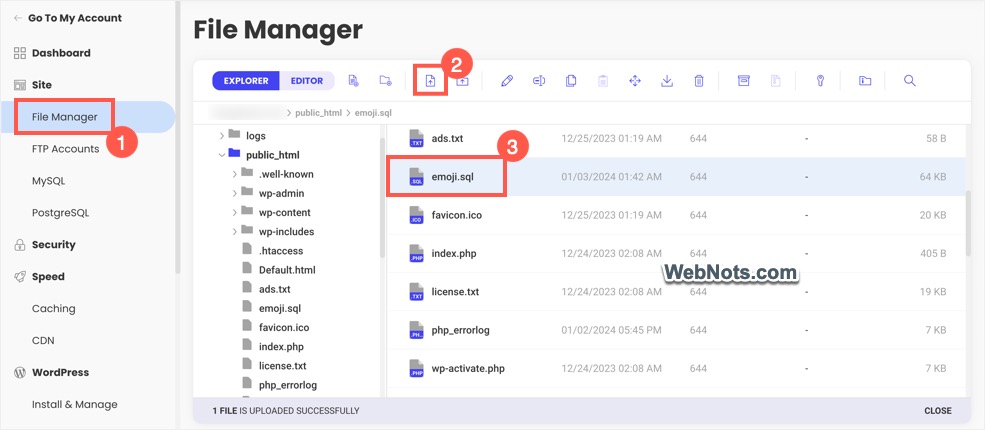Click the Paste clipboard toolbar icon
The image size is (985, 430).
point(603,80)
